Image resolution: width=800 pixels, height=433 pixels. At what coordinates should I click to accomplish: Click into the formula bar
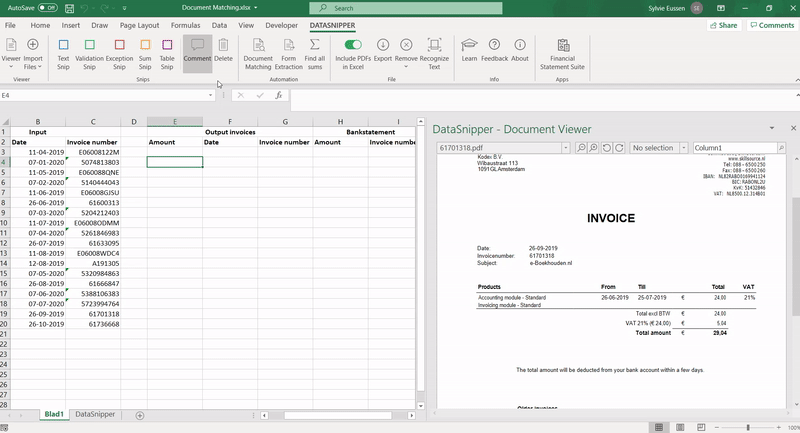[541, 95]
